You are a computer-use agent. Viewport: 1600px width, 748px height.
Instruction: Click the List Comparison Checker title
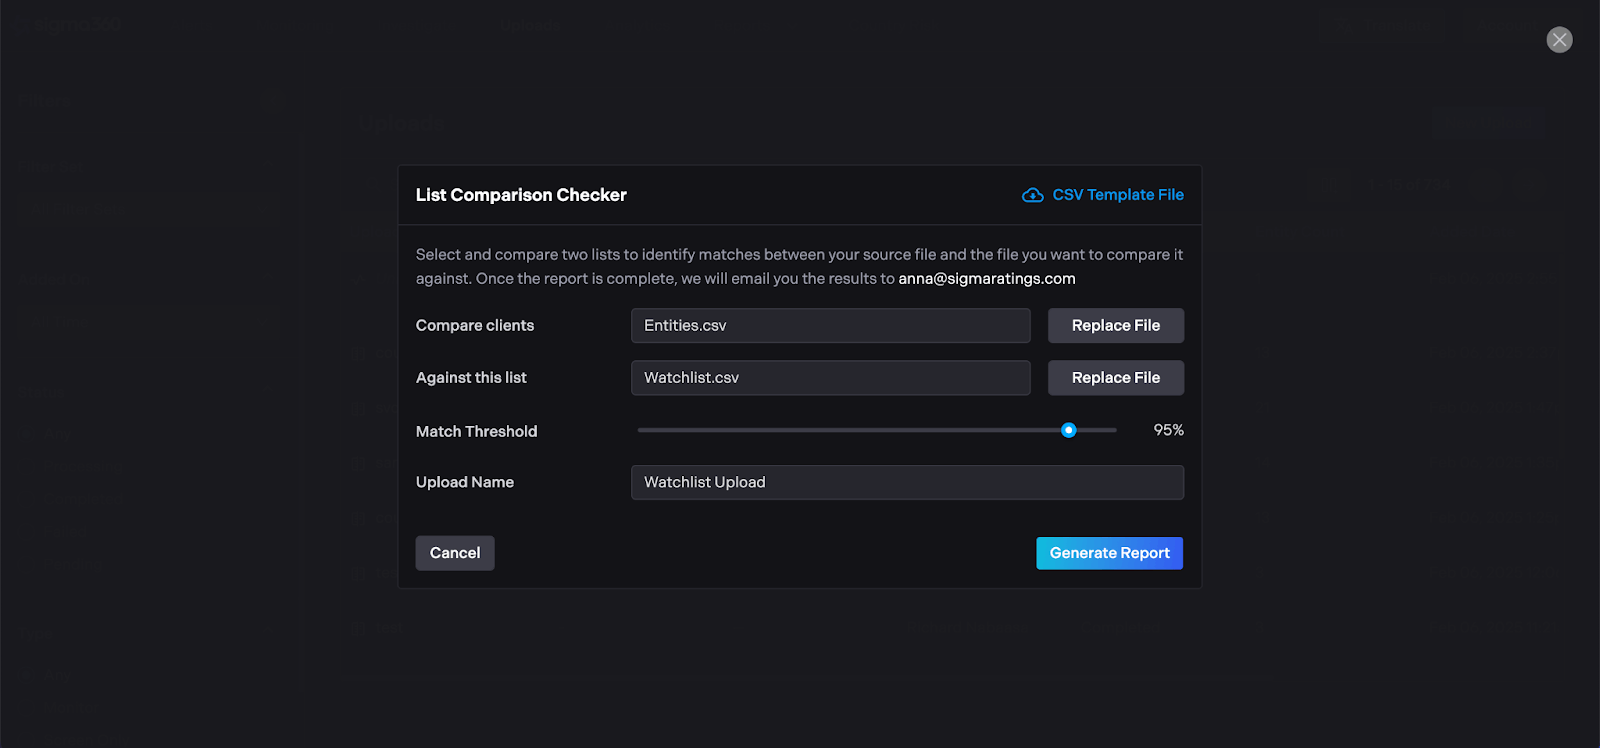pyautogui.click(x=521, y=195)
